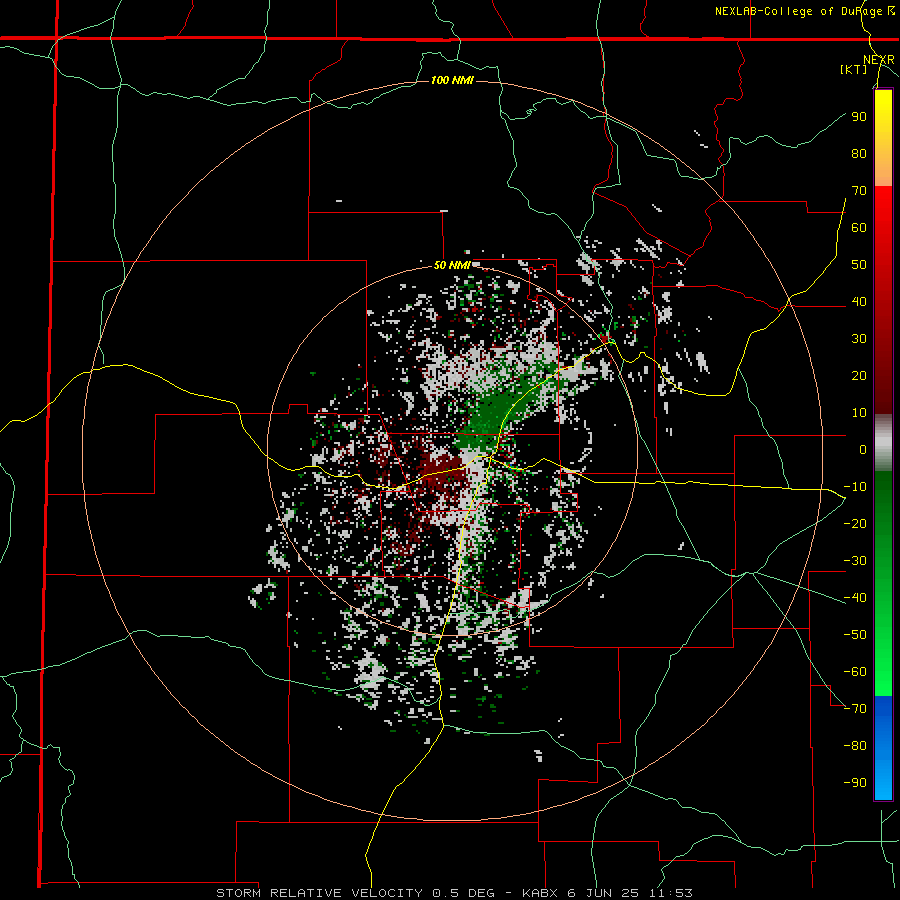Click the 90 knot label on color scale
This screenshot has height=900, width=900.
click(x=859, y=117)
